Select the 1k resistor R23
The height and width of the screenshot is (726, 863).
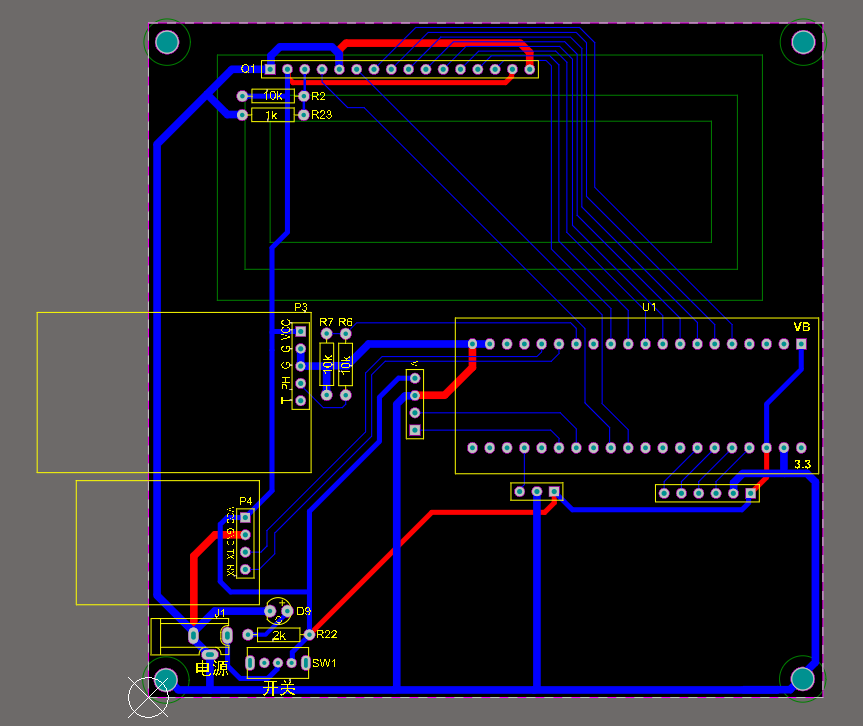[272, 114]
